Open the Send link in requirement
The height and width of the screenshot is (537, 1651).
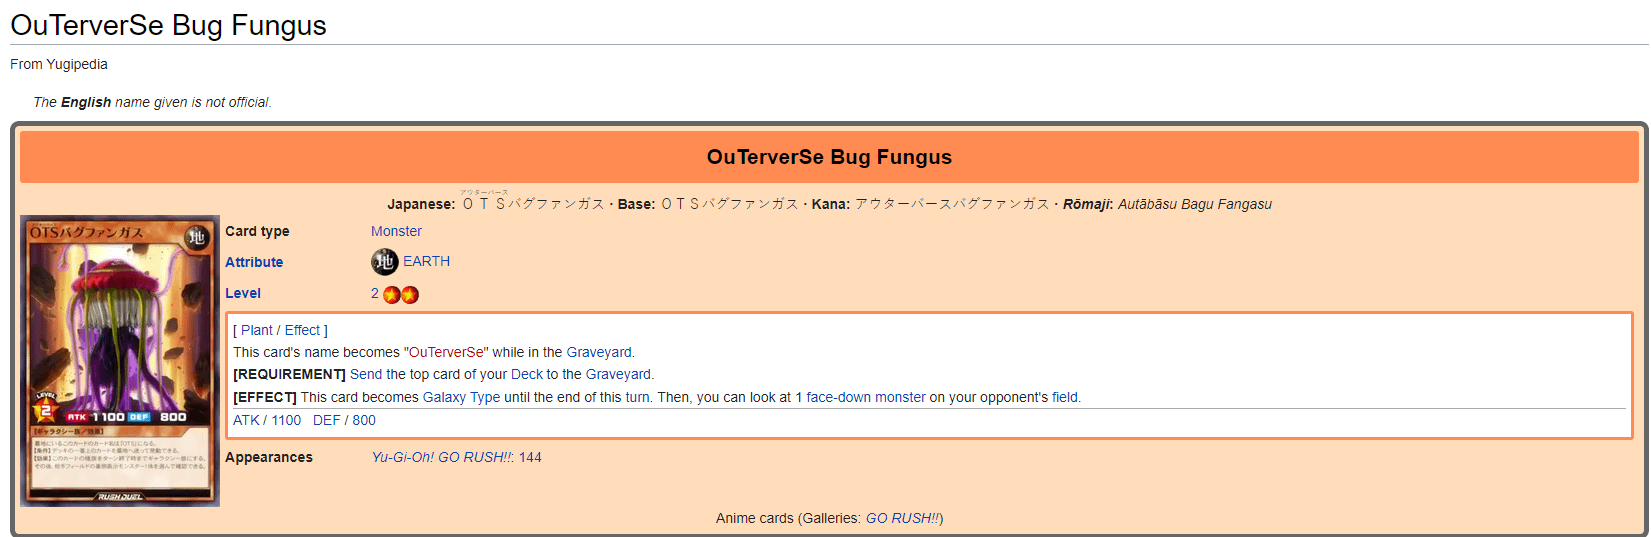pos(366,374)
